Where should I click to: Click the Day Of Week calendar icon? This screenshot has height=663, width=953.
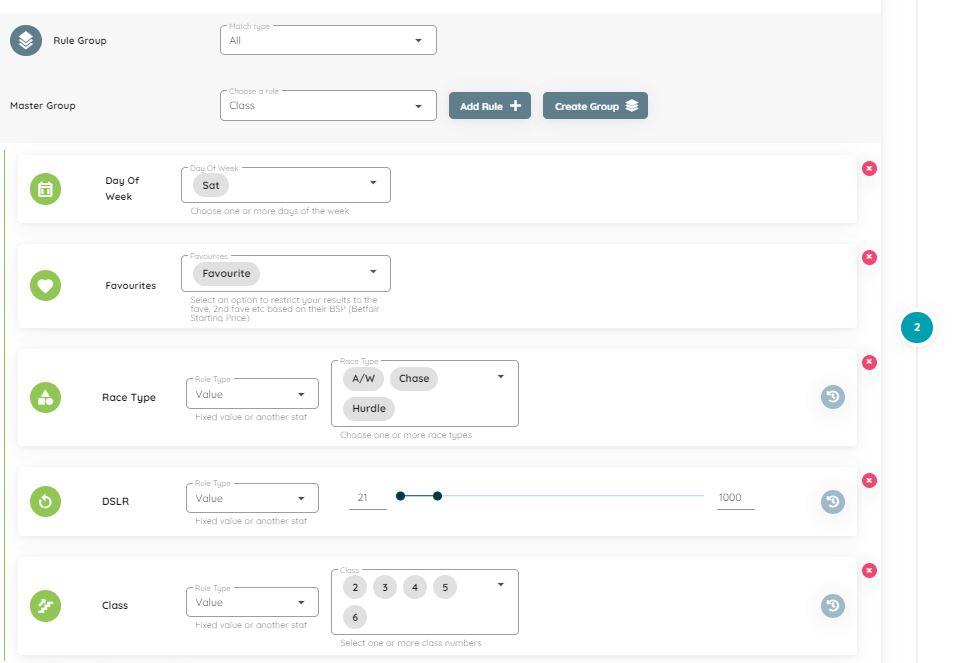[45, 189]
